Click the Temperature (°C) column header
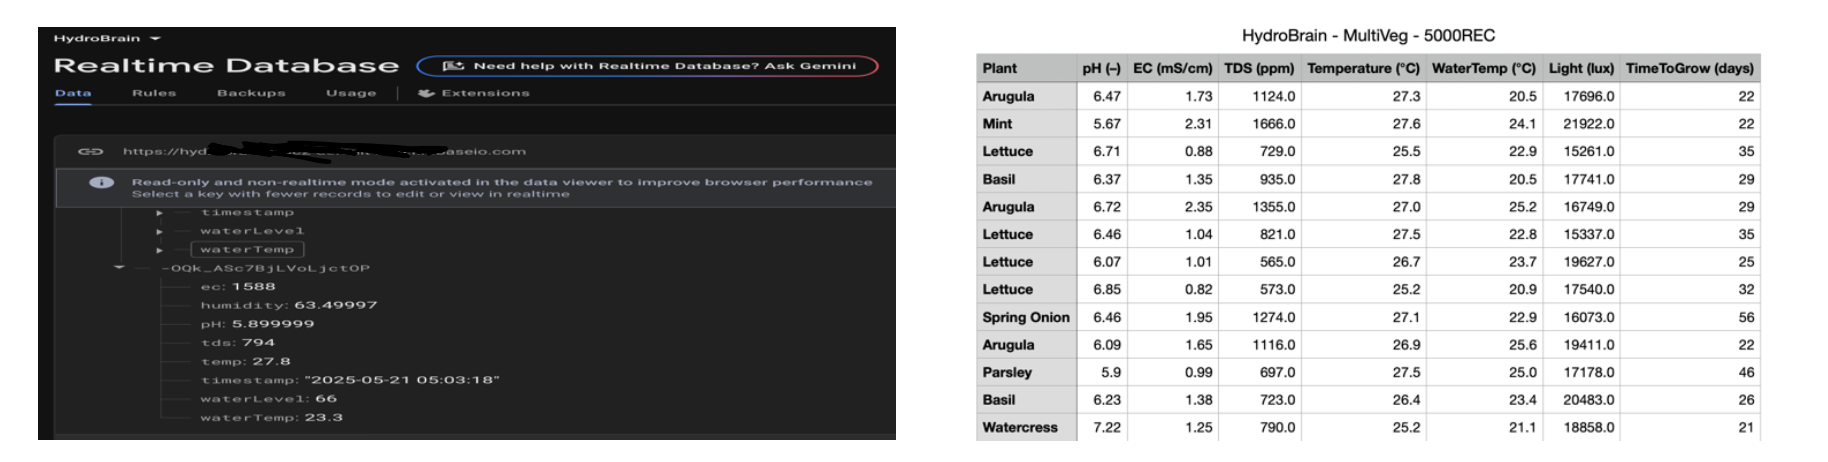 pyautogui.click(x=1364, y=68)
